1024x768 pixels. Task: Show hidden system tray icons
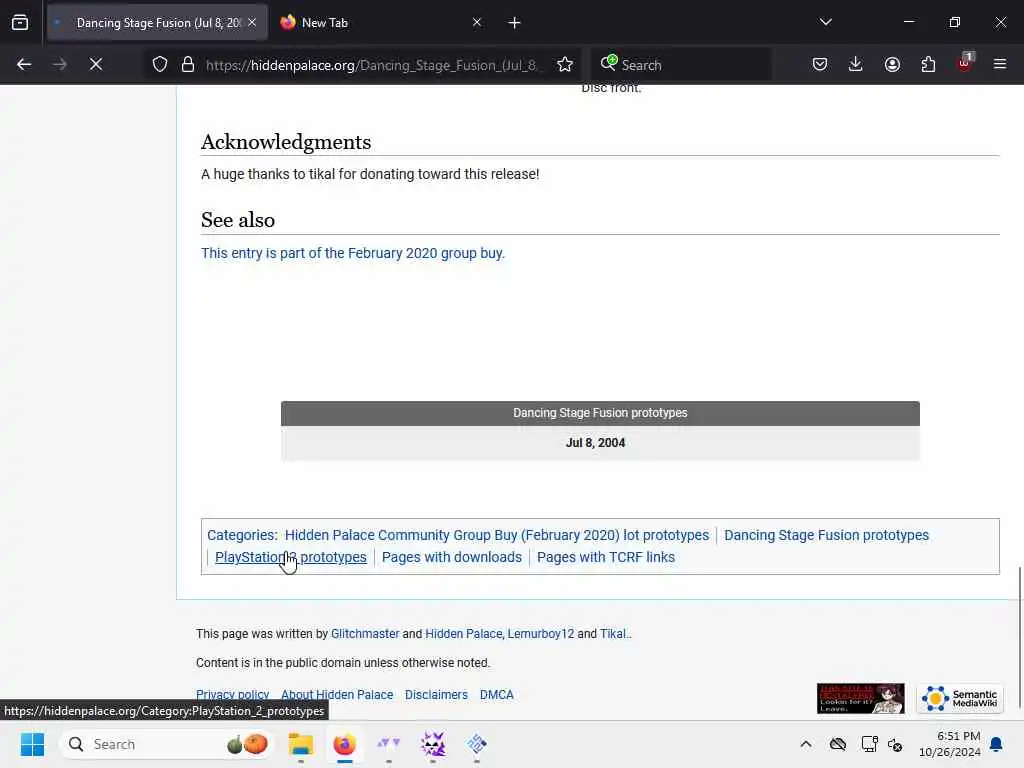(x=806, y=744)
